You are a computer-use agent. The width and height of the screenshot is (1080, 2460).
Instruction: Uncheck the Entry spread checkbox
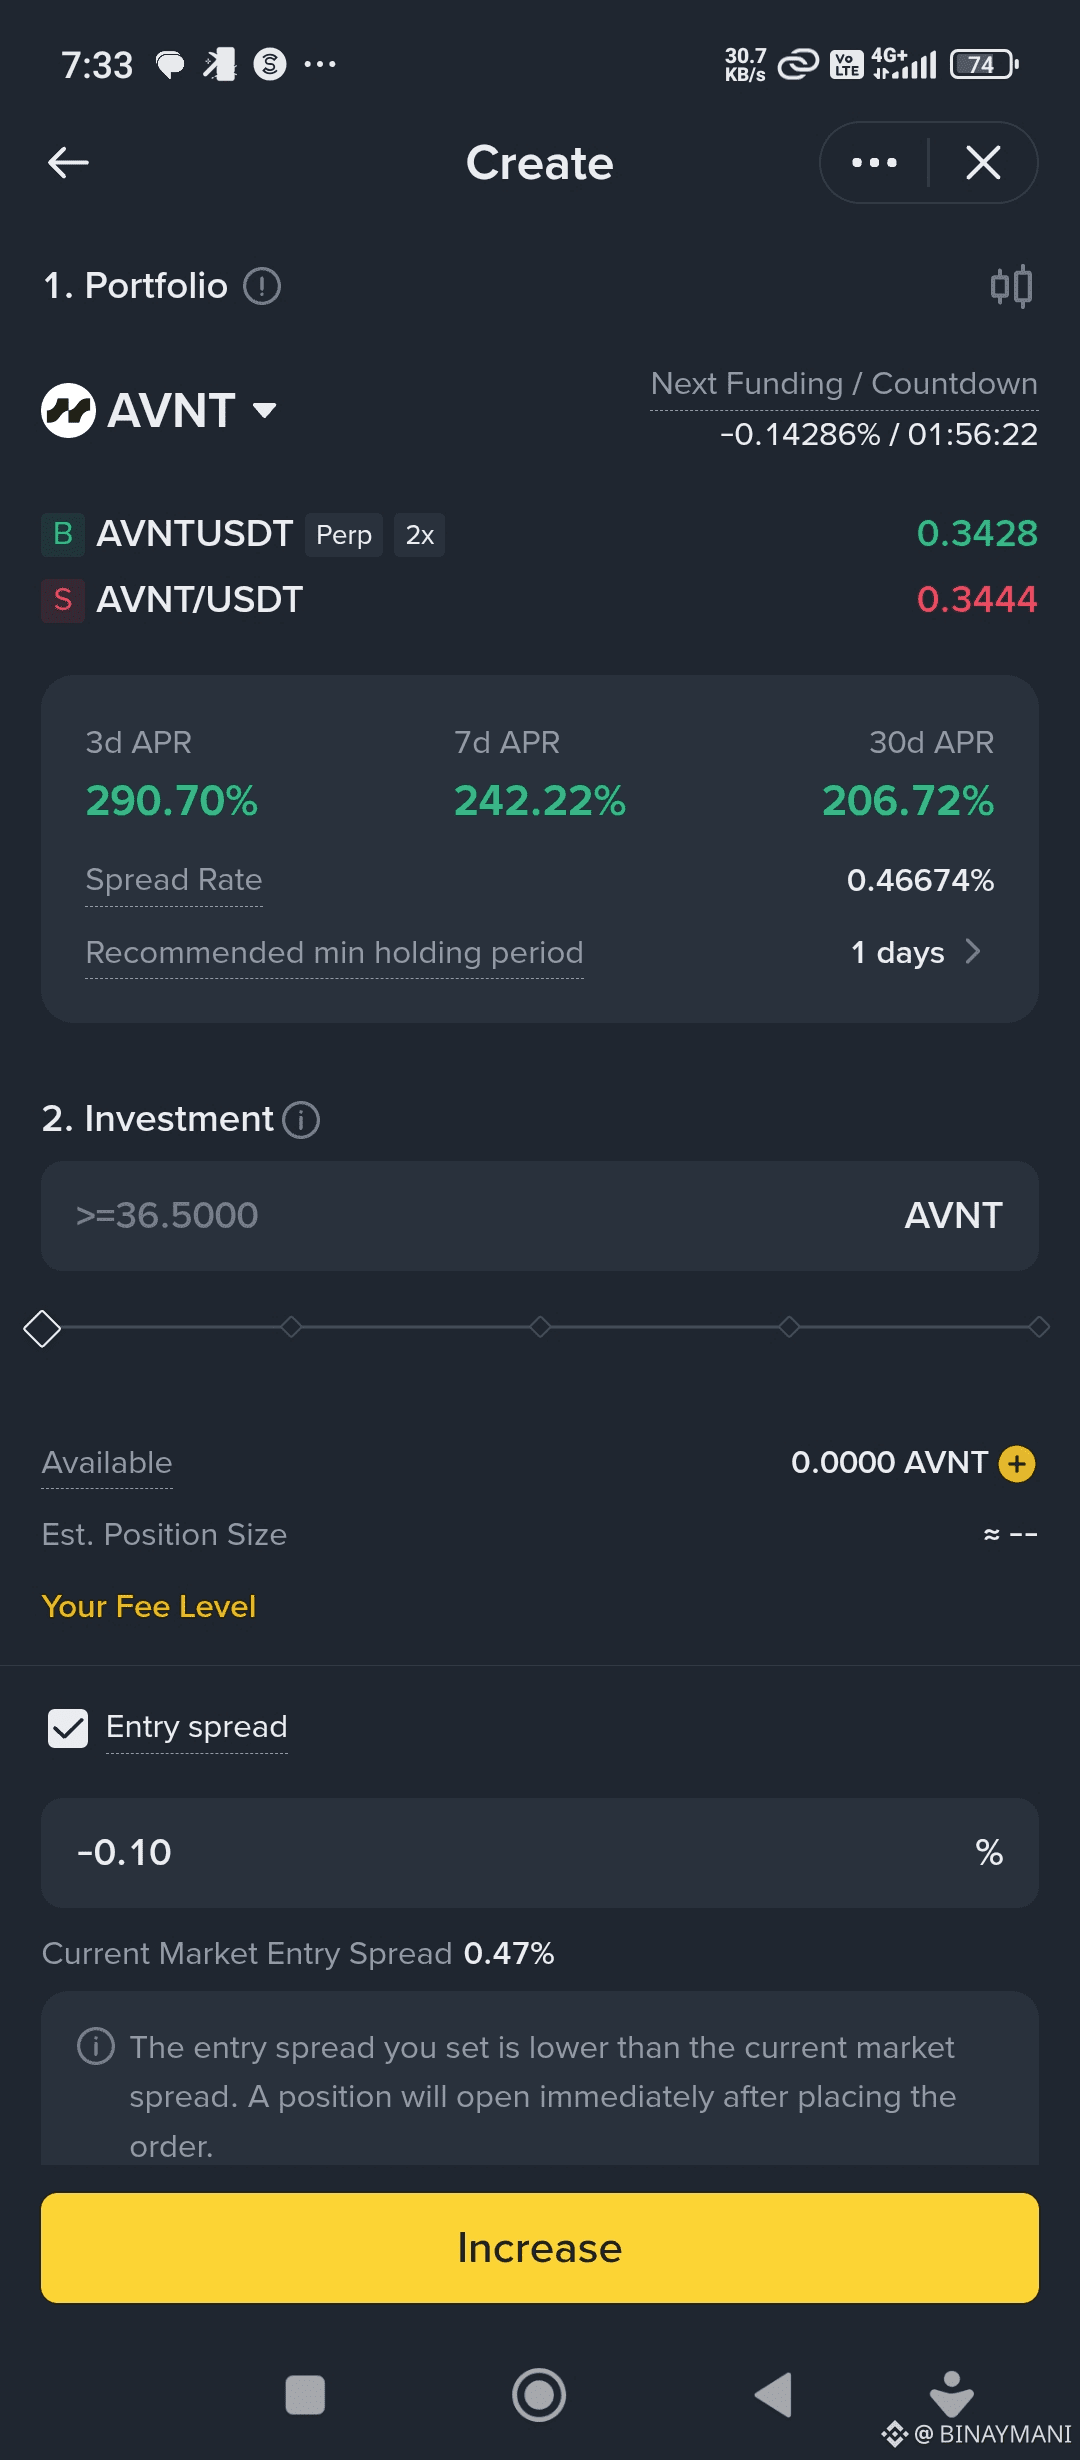pos(68,1727)
